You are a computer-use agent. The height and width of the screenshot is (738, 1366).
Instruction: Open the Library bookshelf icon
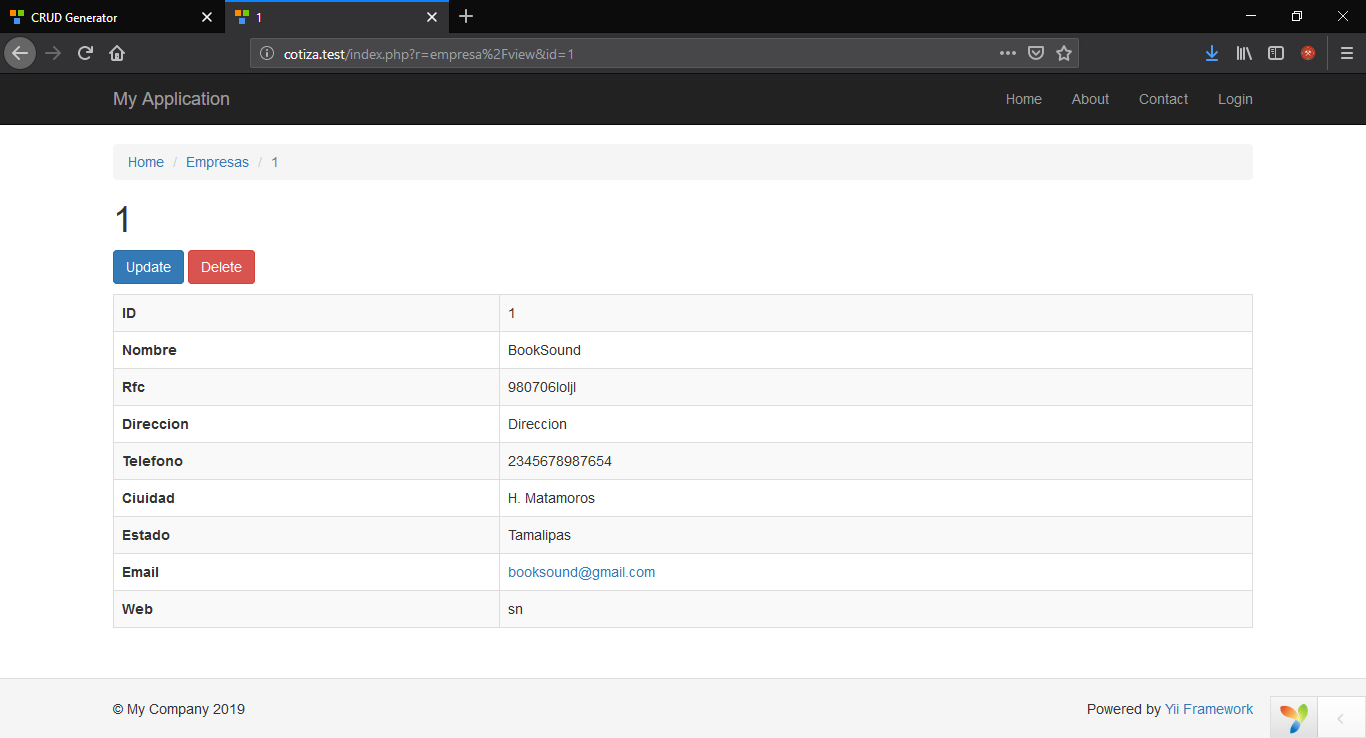point(1244,53)
